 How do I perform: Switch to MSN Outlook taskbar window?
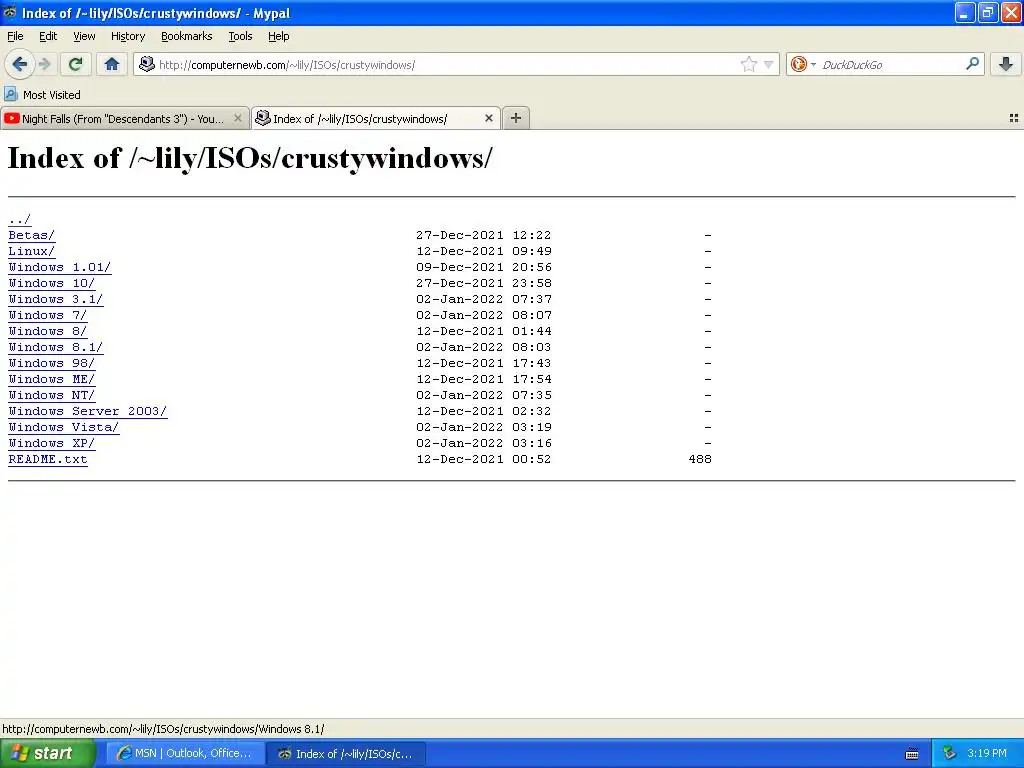click(186, 754)
